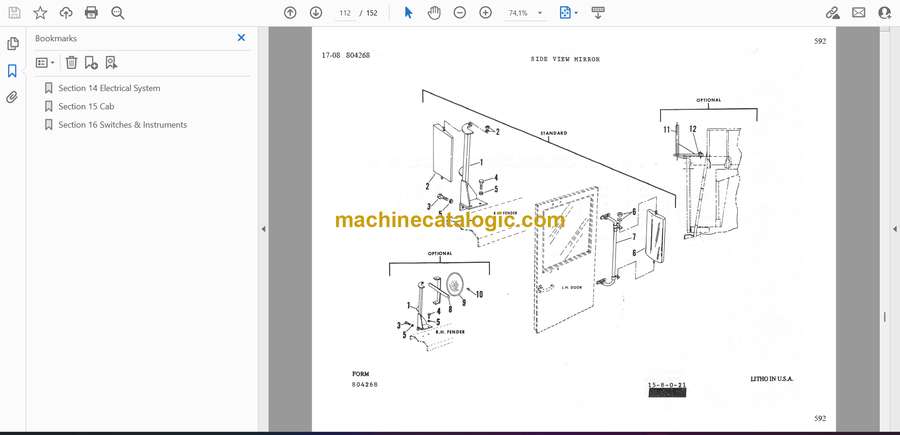Open the bookmark options menu dropdown
Screen dimensions: 900x435
pyautogui.click(x=45, y=63)
